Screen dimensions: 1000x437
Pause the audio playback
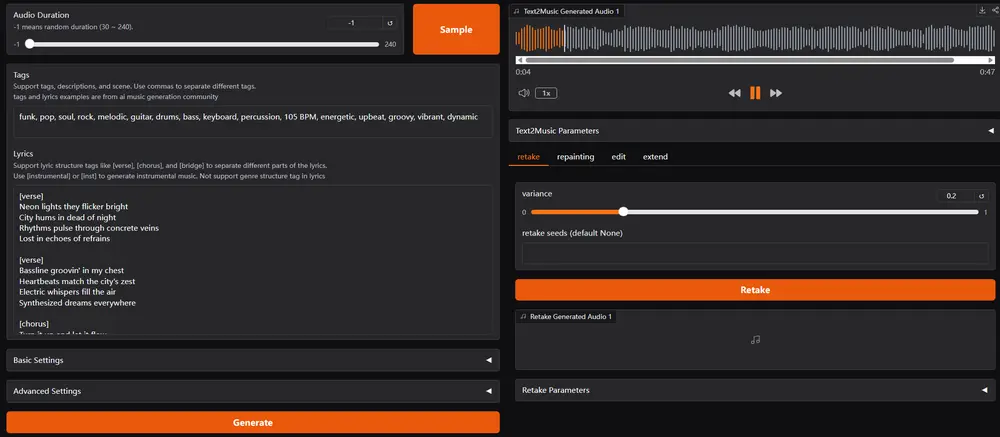tap(755, 93)
